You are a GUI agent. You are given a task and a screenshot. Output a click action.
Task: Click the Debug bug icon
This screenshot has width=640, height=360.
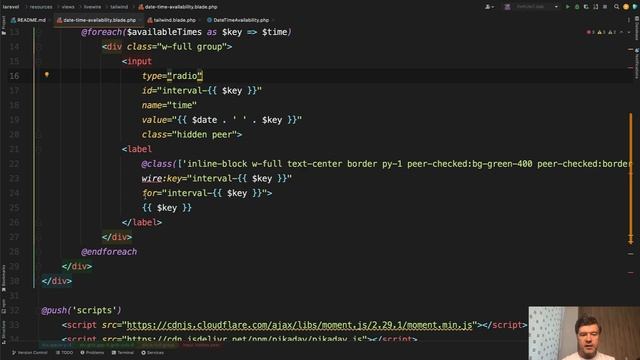click(x=577, y=7)
